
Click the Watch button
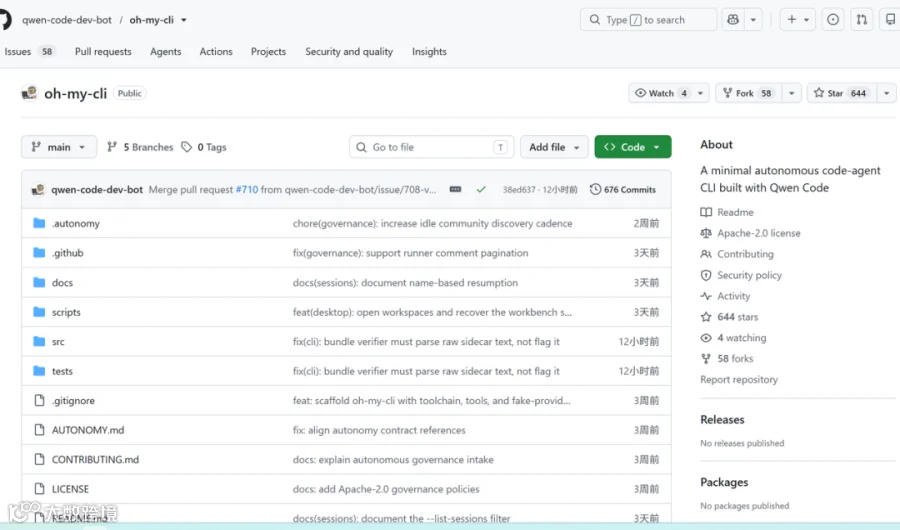tap(660, 93)
